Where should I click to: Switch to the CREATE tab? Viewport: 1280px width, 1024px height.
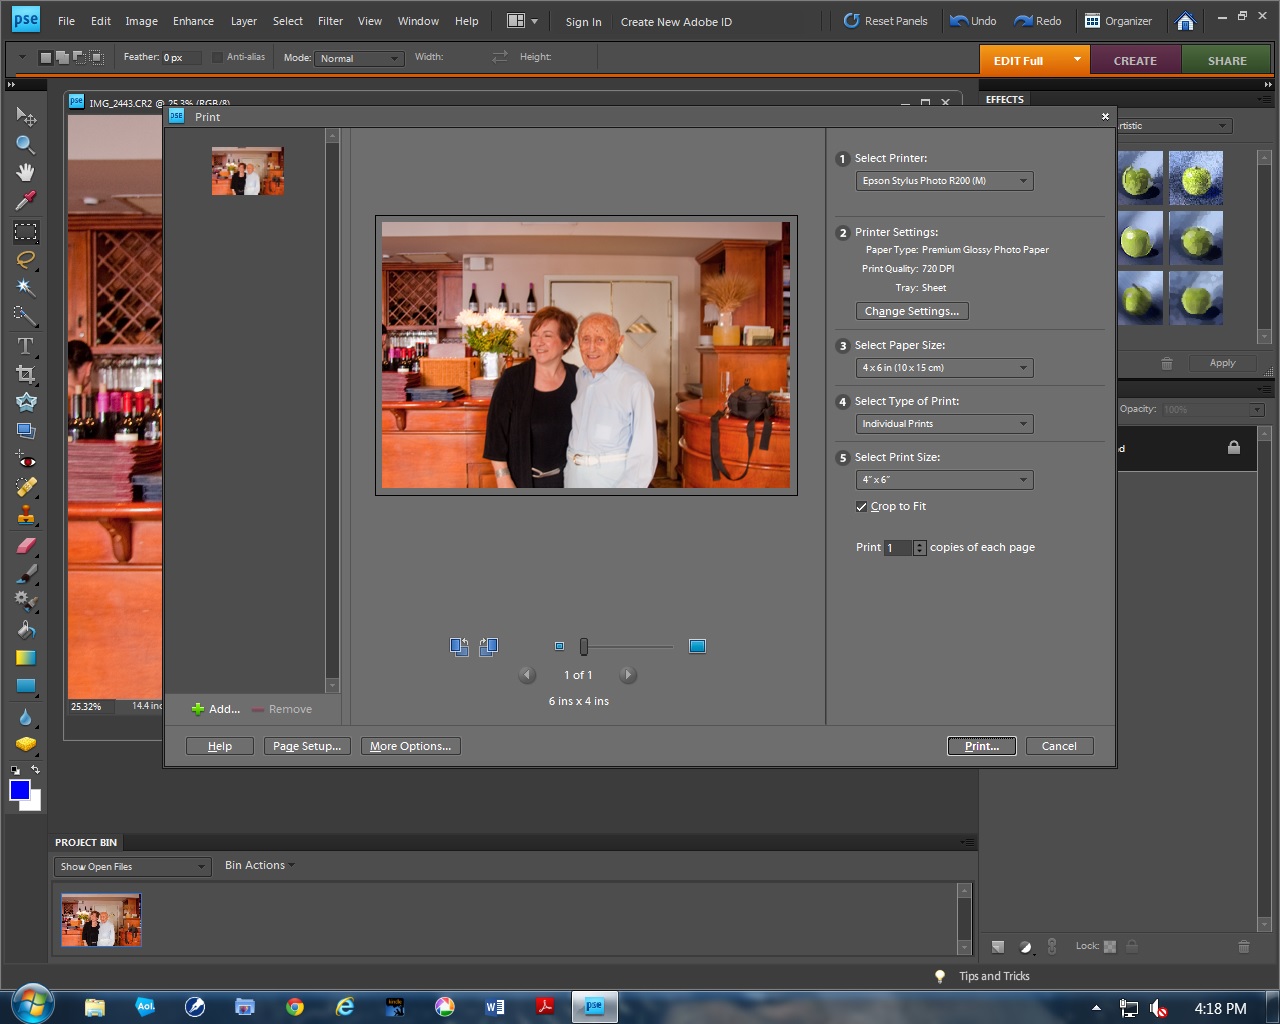click(x=1135, y=61)
